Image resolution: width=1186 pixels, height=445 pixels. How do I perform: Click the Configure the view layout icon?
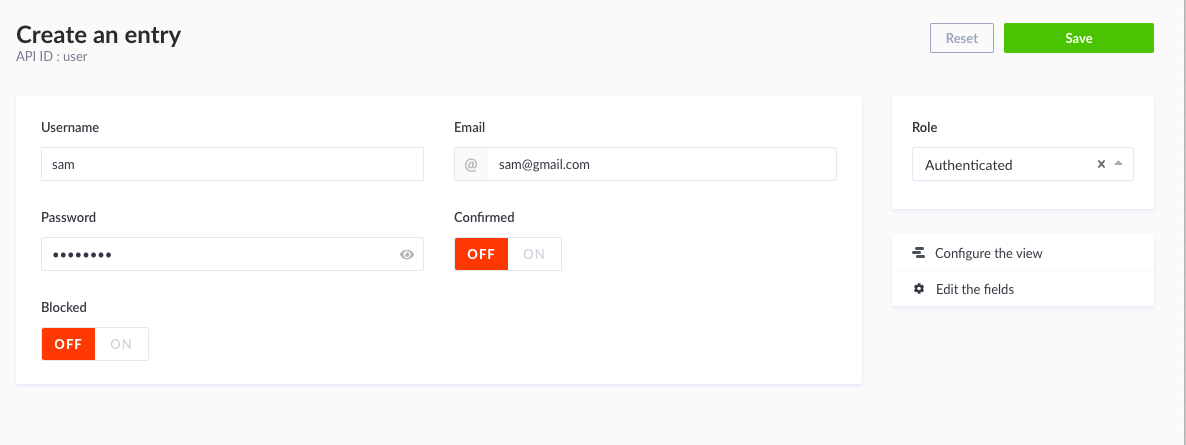(919, 253)
